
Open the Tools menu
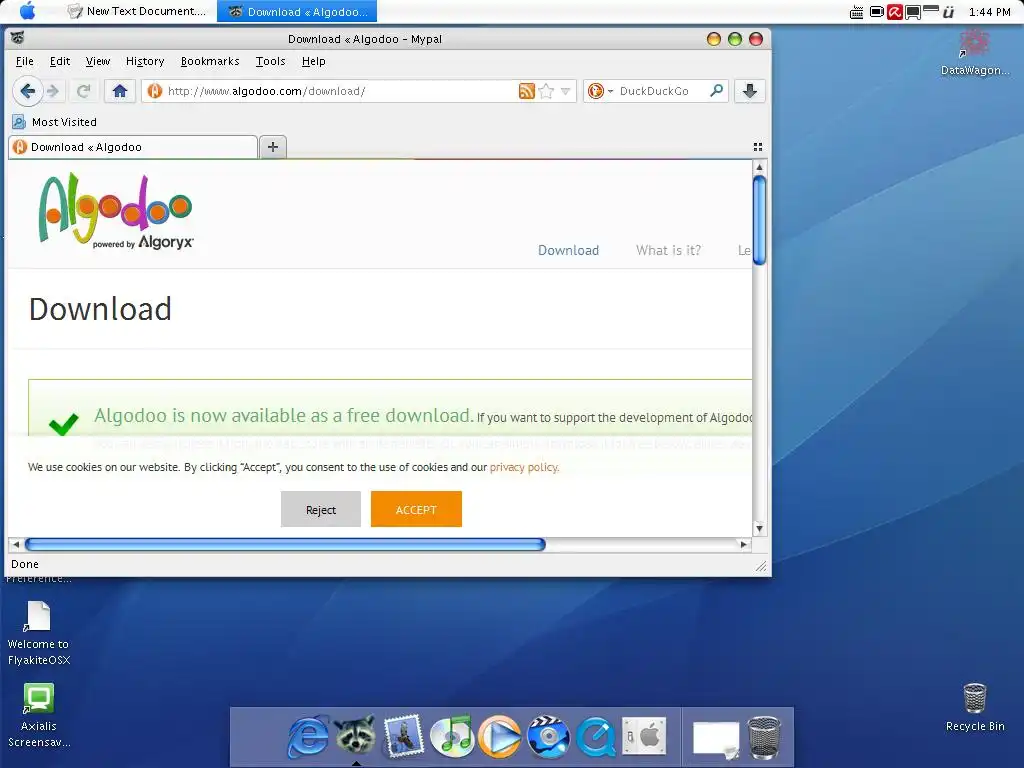(x=270, y=61)
